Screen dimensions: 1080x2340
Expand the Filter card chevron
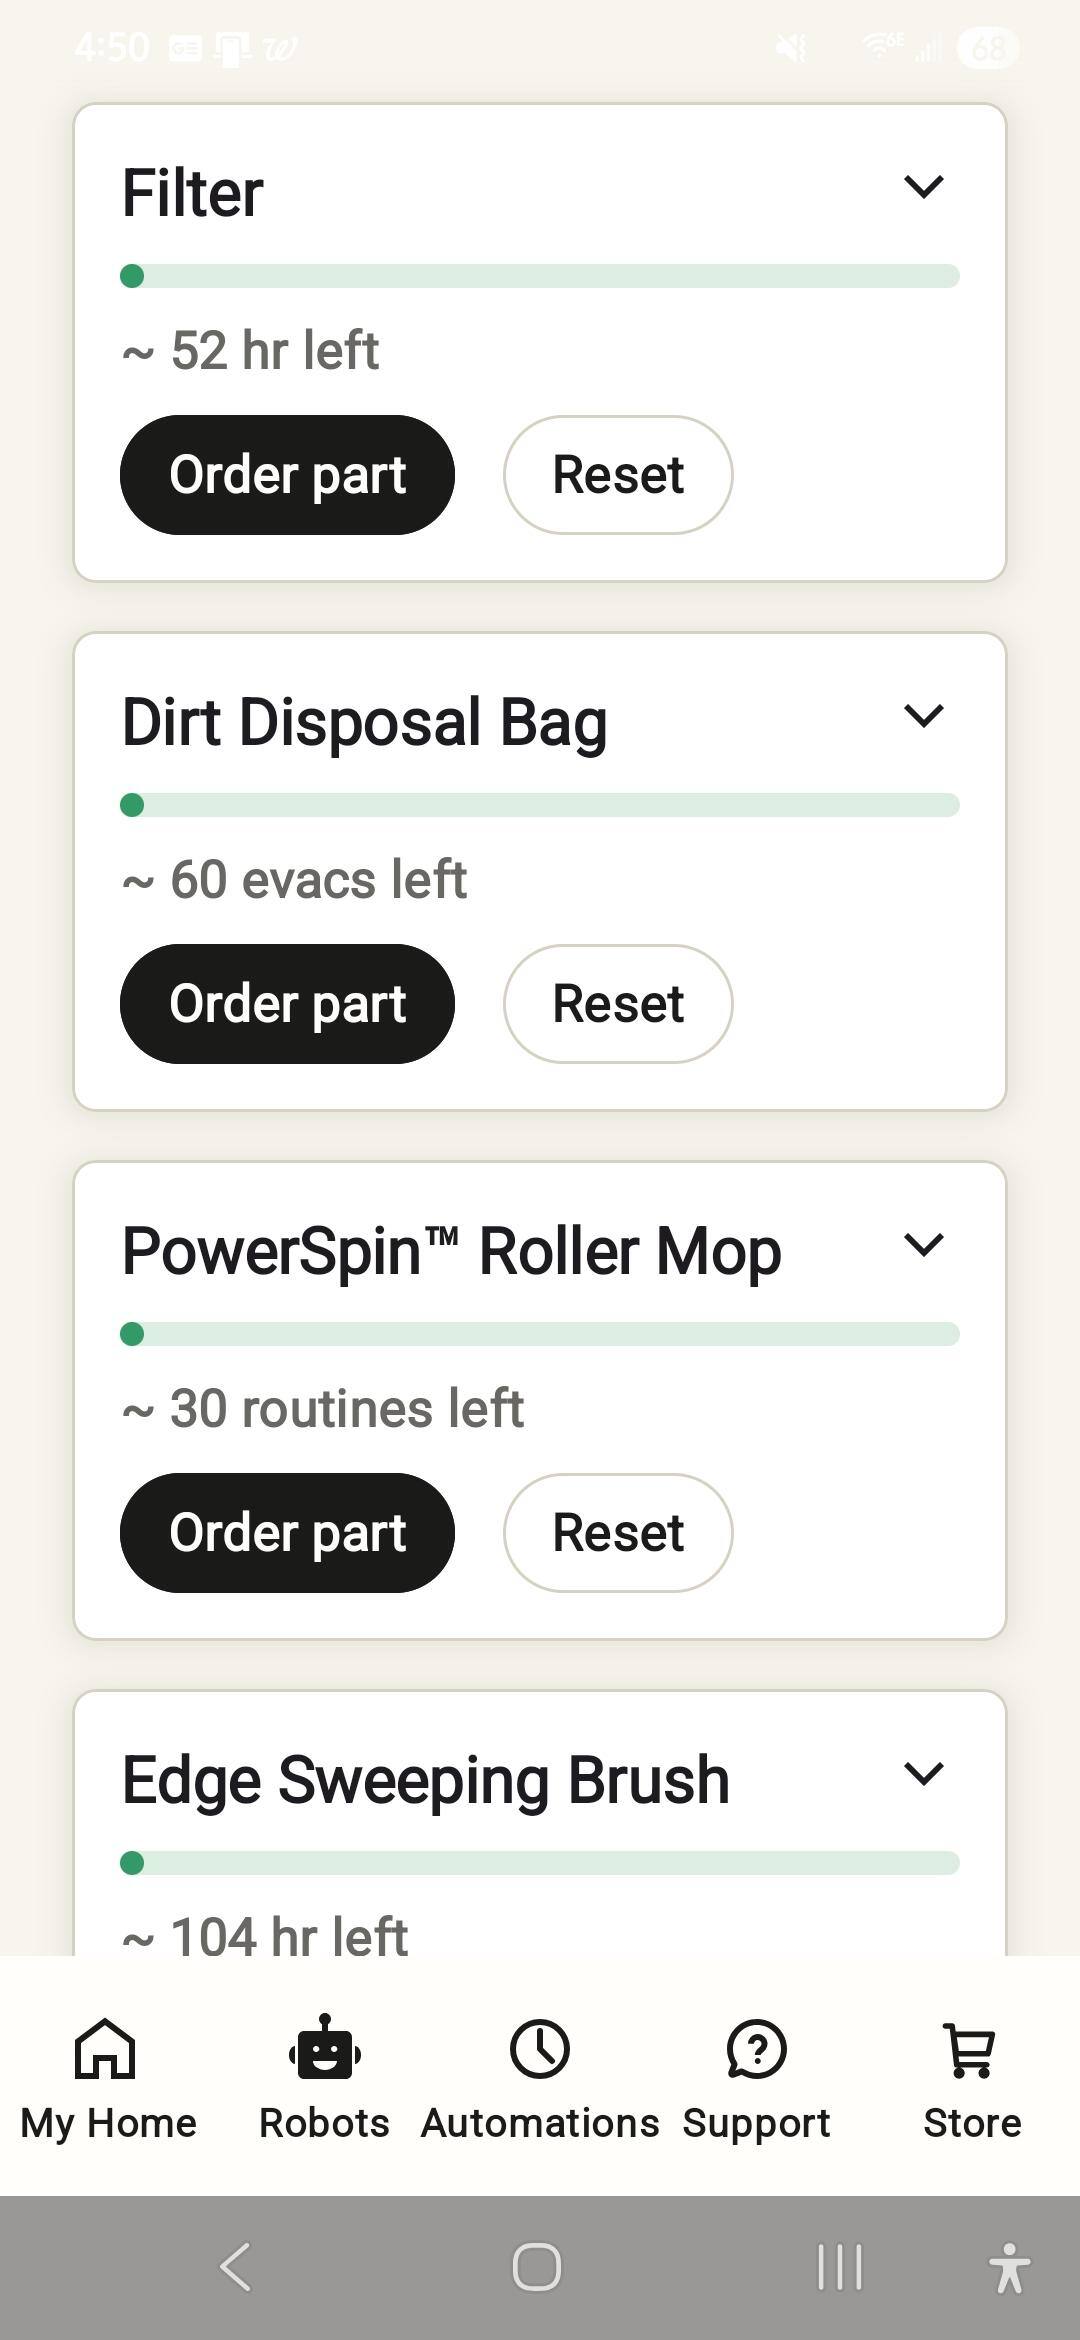[923, 187]
